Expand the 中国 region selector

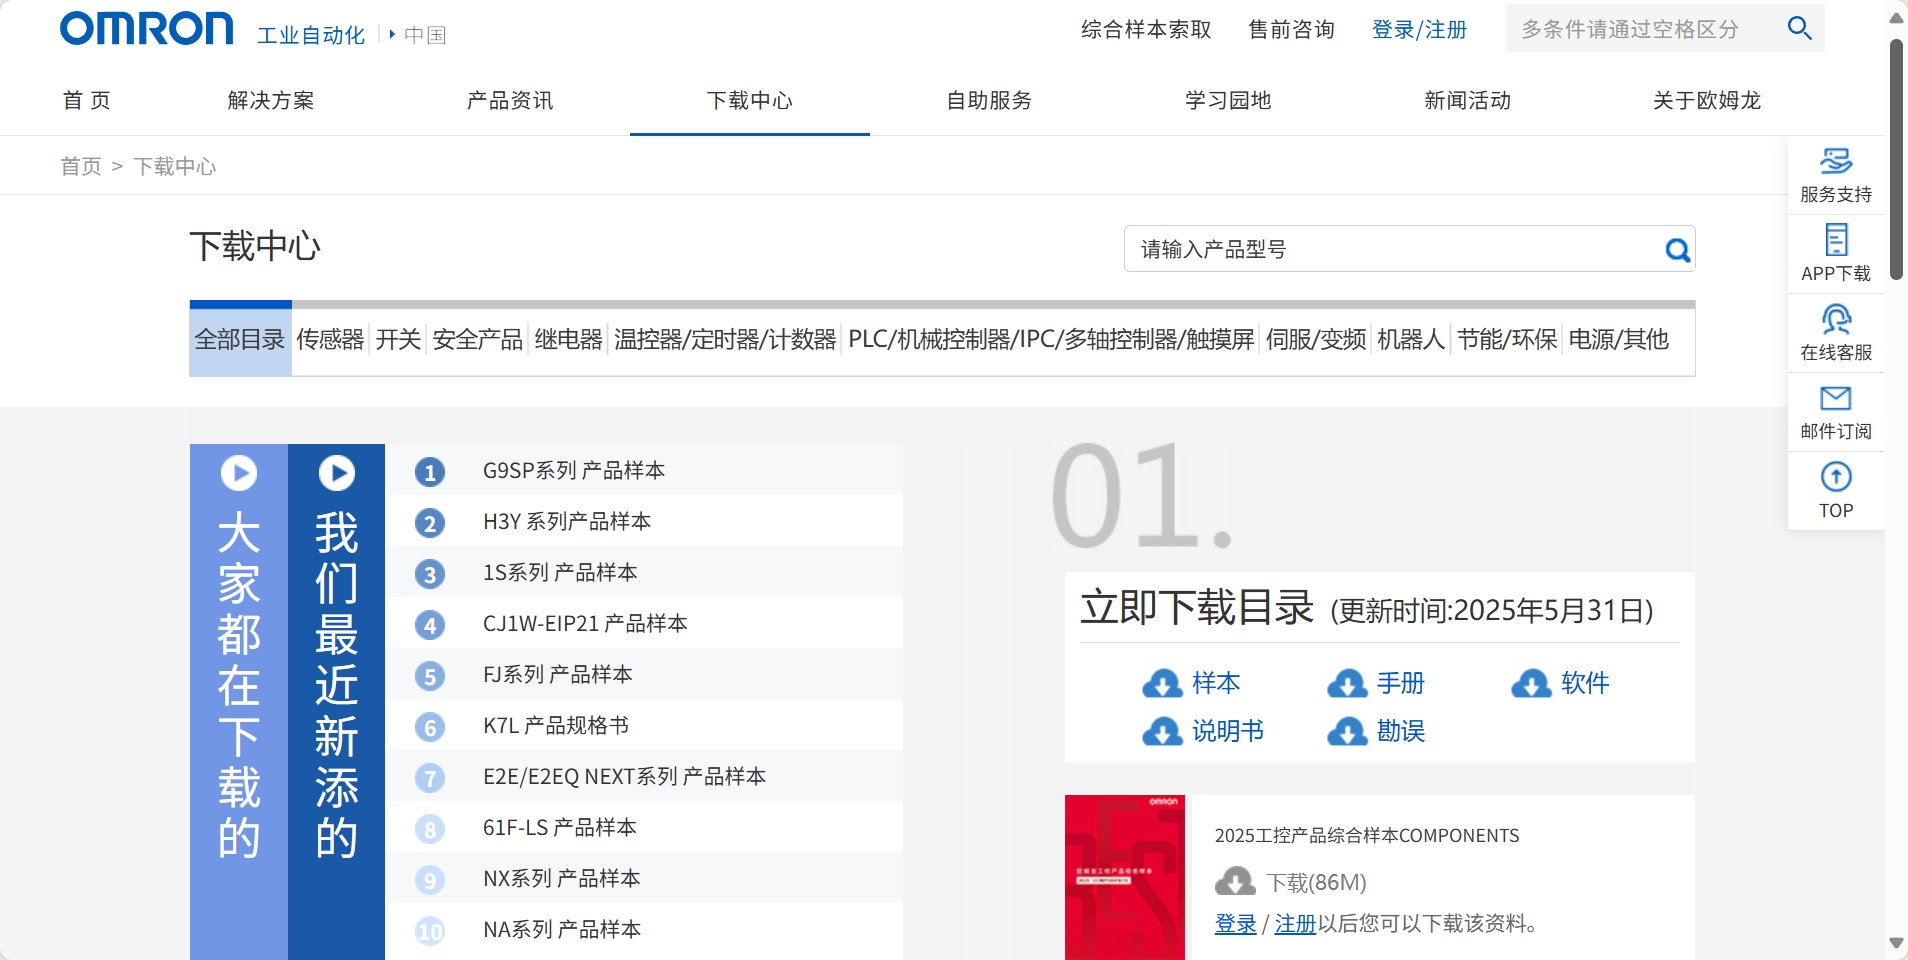pyautogui.click(x=418, y=35)
